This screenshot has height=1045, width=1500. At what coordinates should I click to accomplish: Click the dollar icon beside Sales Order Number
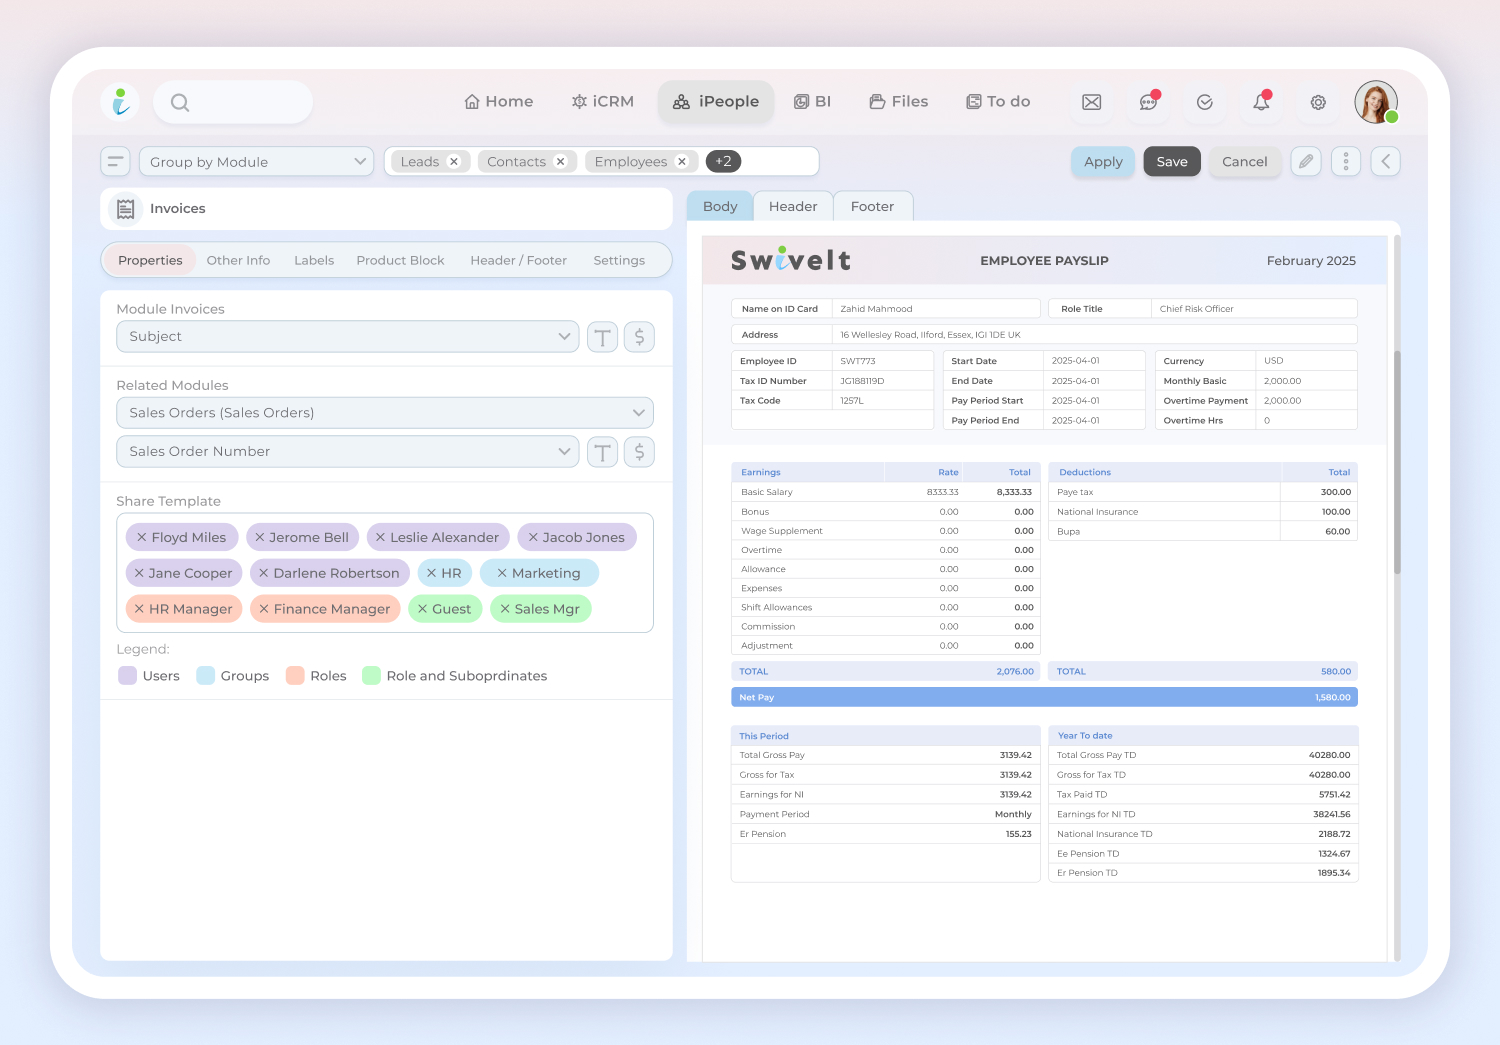coord(640,452)
